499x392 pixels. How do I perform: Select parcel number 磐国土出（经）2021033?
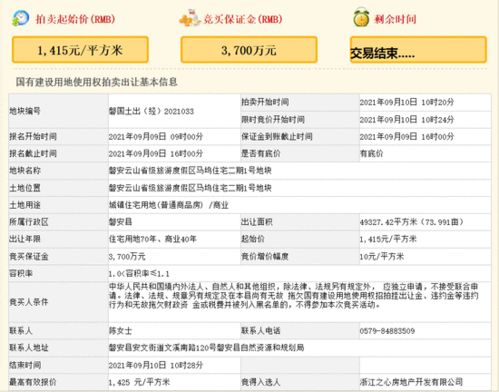[x=151, y=111]
